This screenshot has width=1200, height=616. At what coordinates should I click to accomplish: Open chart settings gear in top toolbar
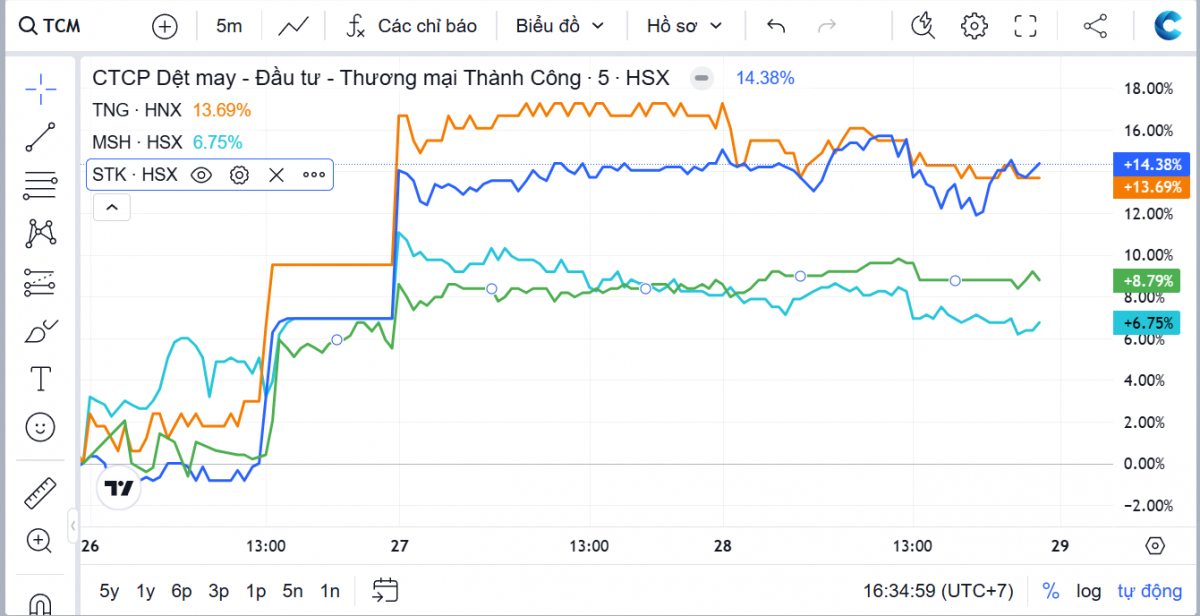[973, 26]
